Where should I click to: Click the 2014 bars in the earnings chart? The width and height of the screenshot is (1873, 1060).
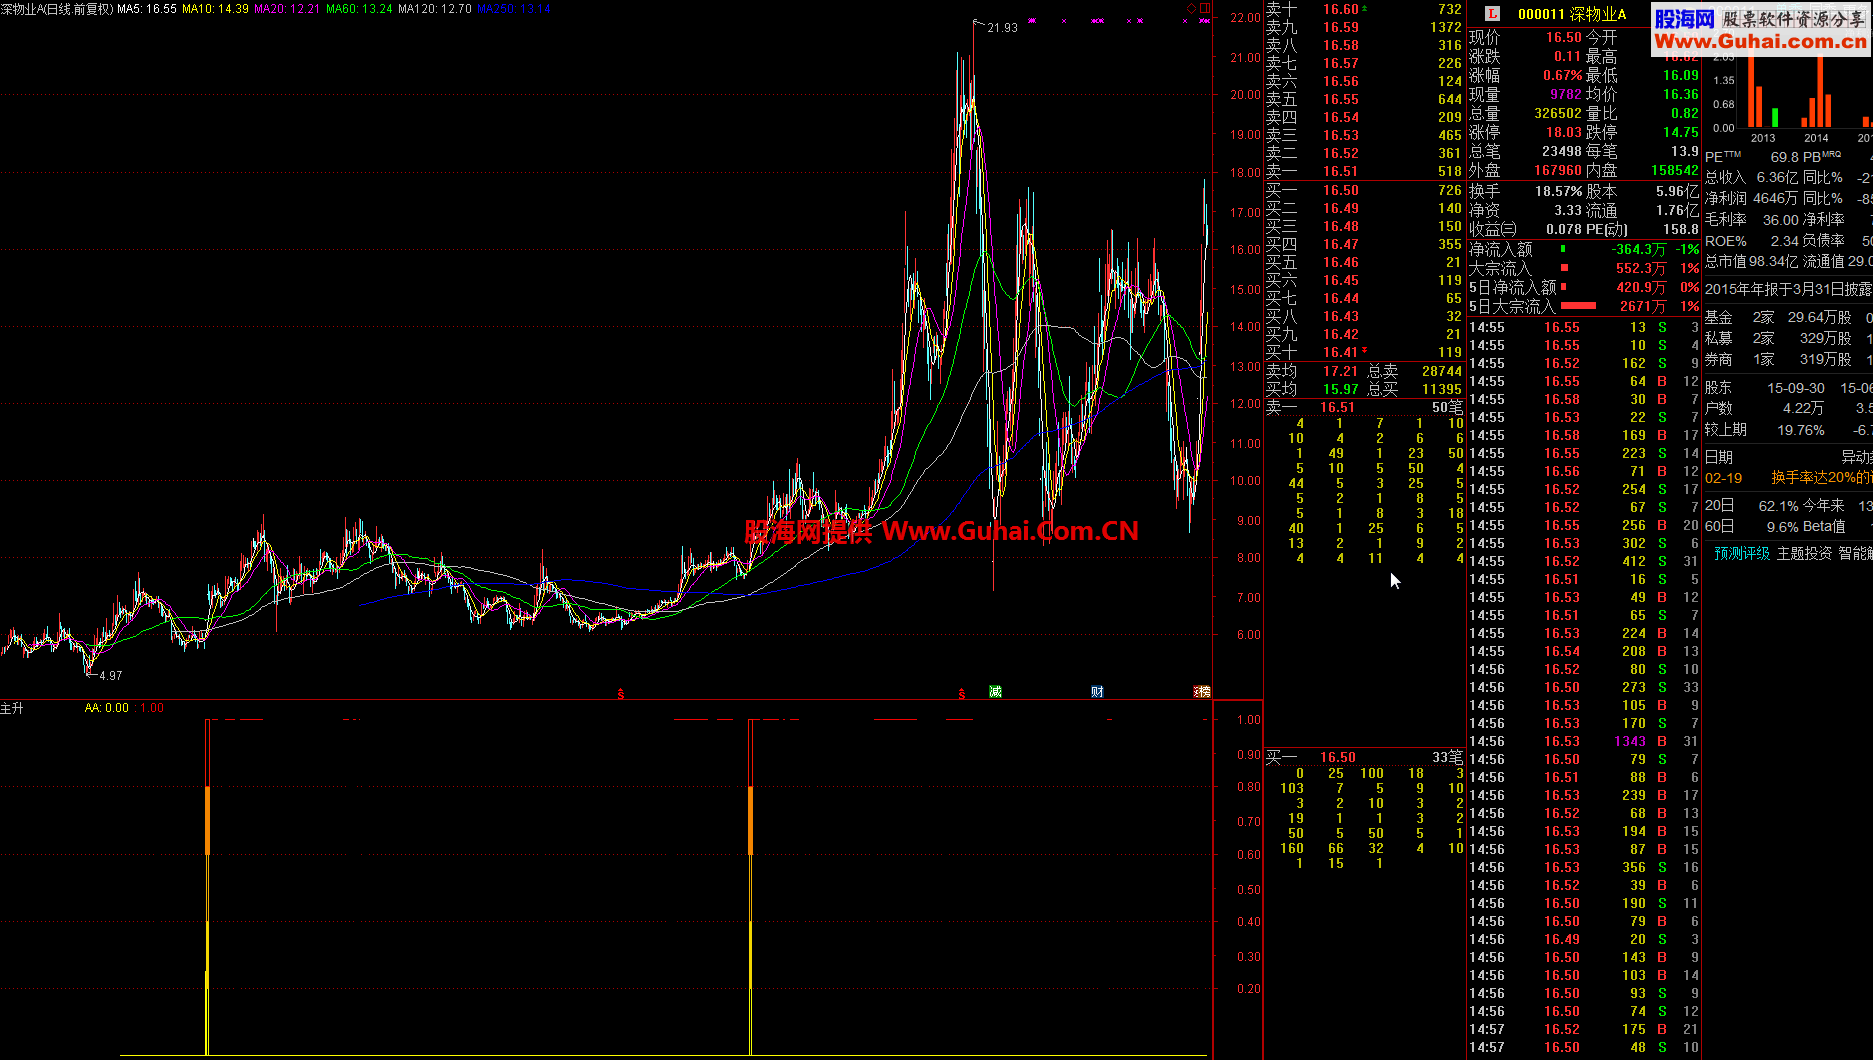point(1817,92)
